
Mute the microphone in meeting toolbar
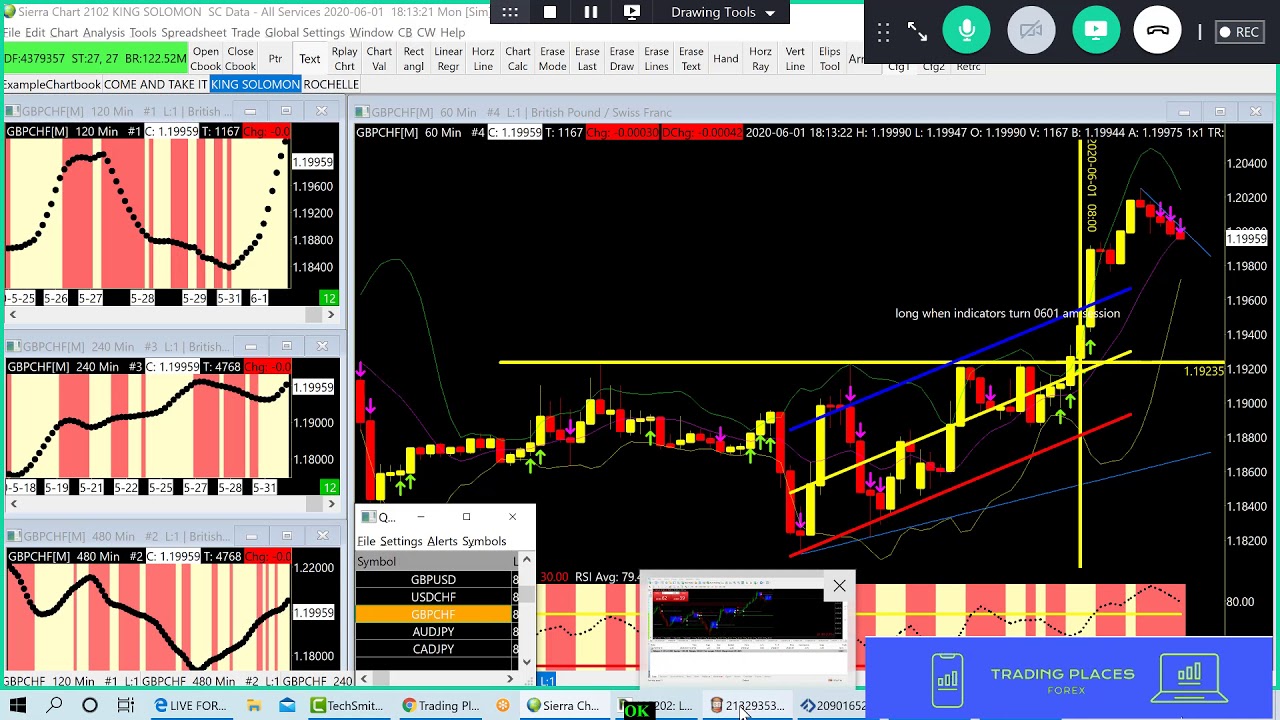pyautogui.click(x=966, y=31)
